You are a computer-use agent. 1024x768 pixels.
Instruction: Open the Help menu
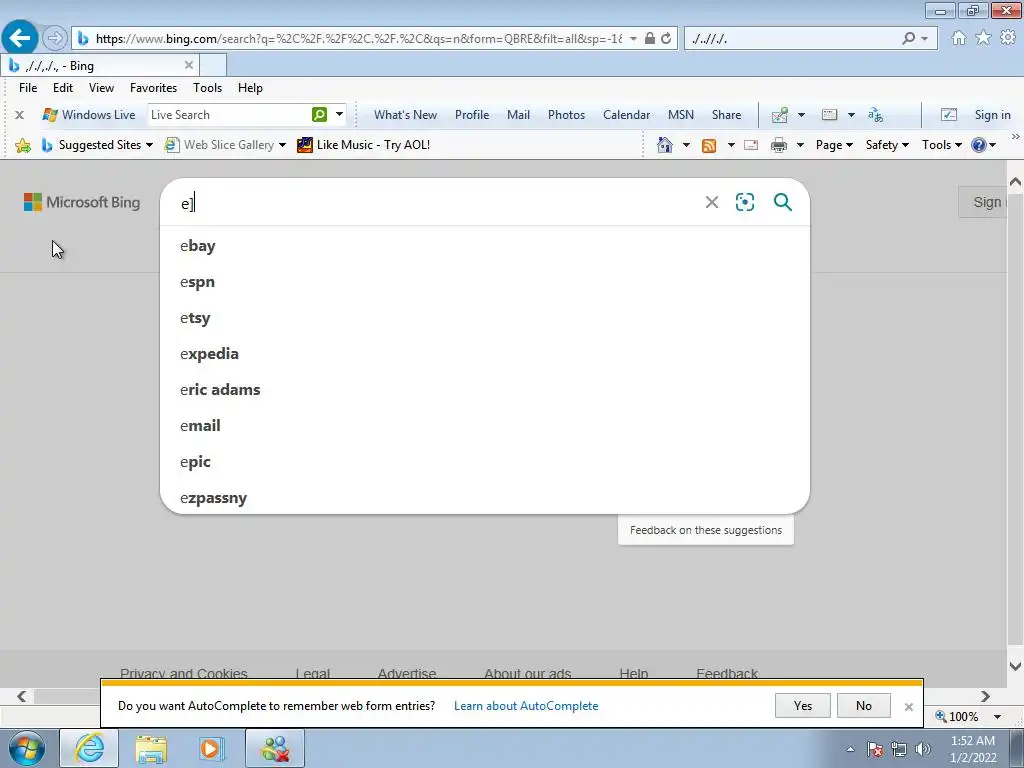(250, 88)
